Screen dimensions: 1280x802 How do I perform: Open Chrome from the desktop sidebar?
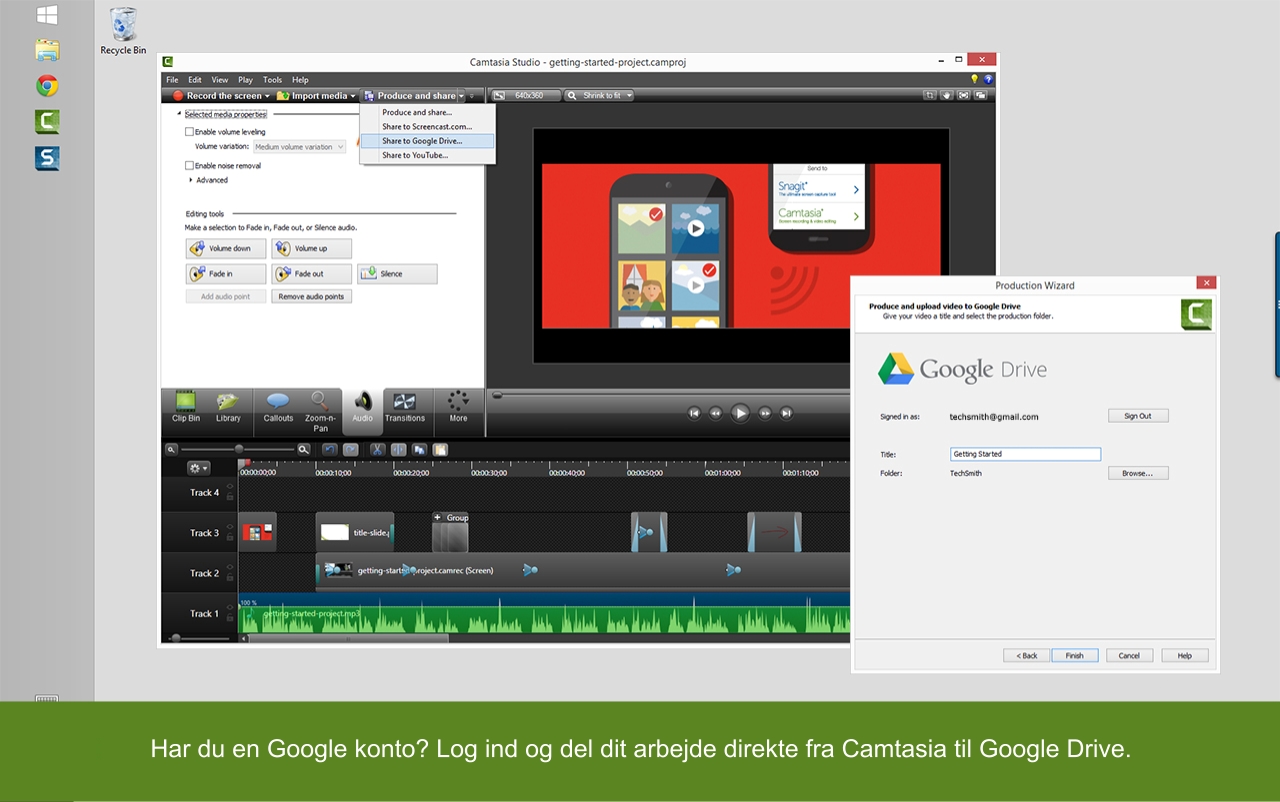point(47,86)
